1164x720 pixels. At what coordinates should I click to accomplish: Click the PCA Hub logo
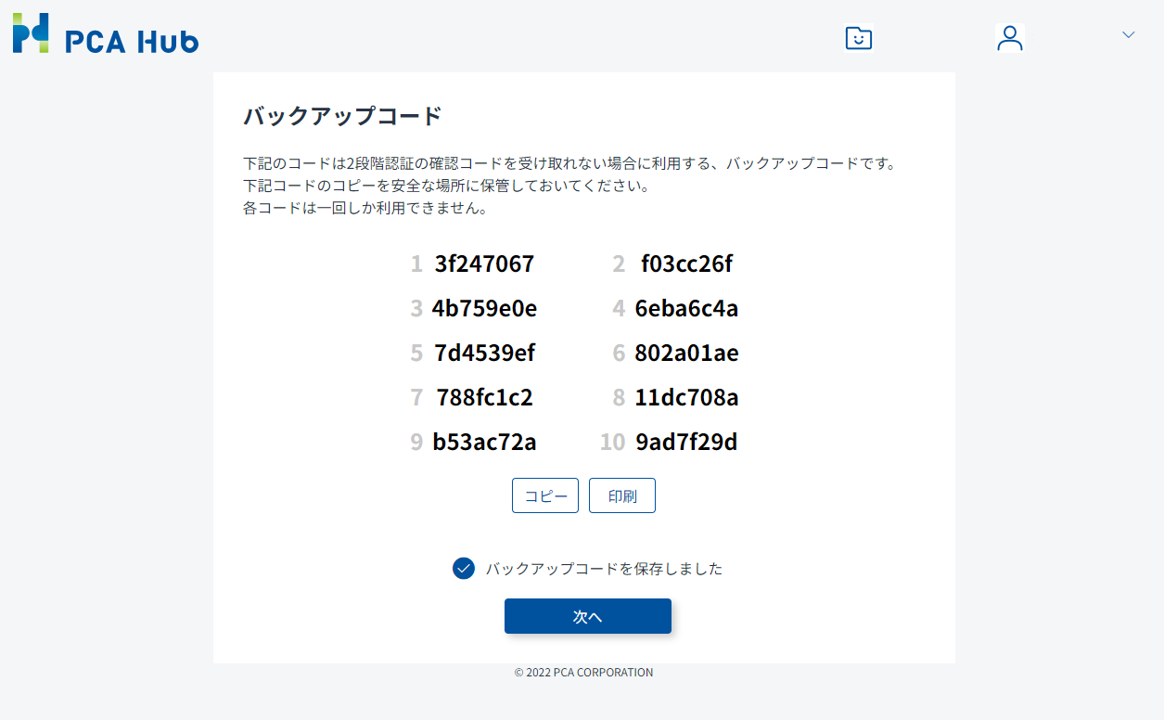(x=105, y=34)
